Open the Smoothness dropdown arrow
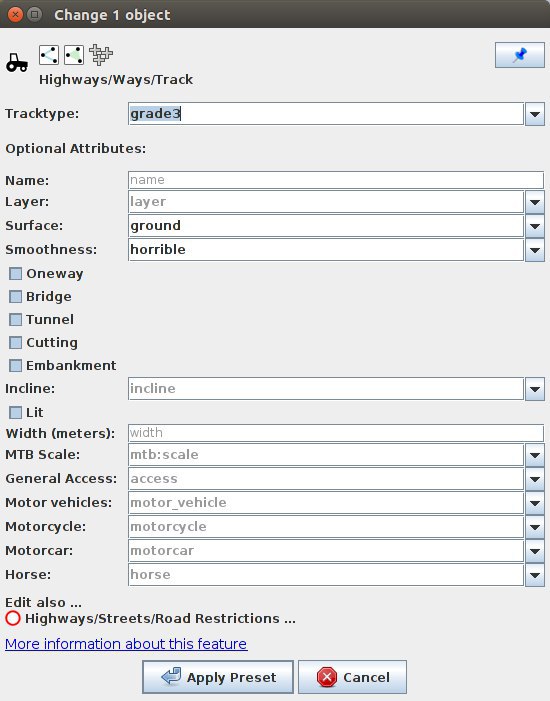 (534, 250)
